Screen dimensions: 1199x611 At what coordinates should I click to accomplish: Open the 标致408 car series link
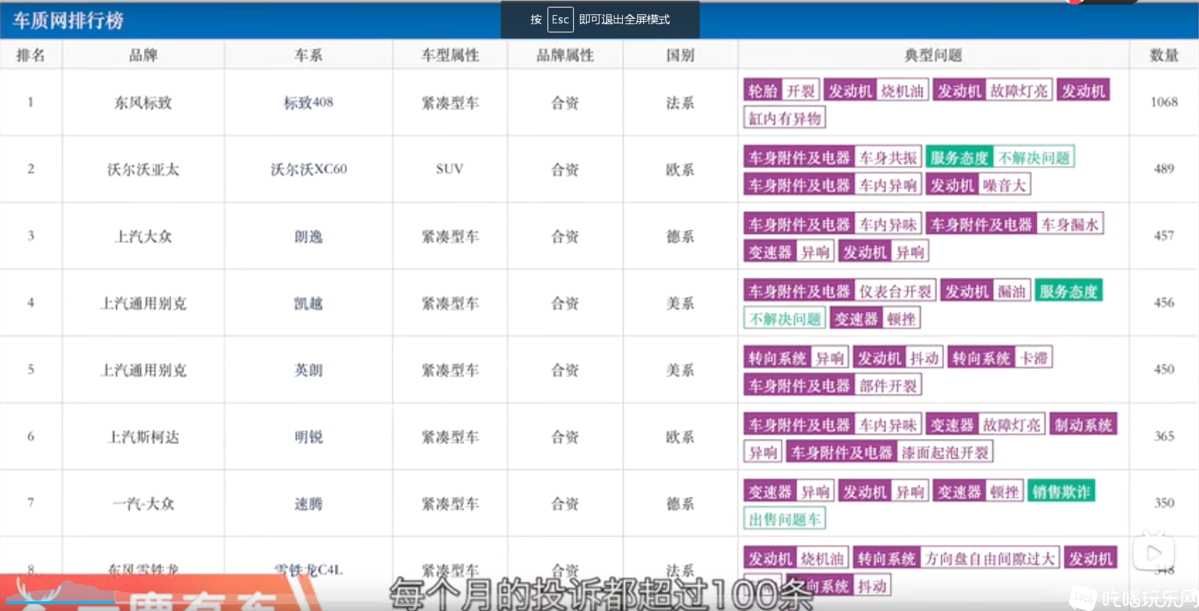308,103
